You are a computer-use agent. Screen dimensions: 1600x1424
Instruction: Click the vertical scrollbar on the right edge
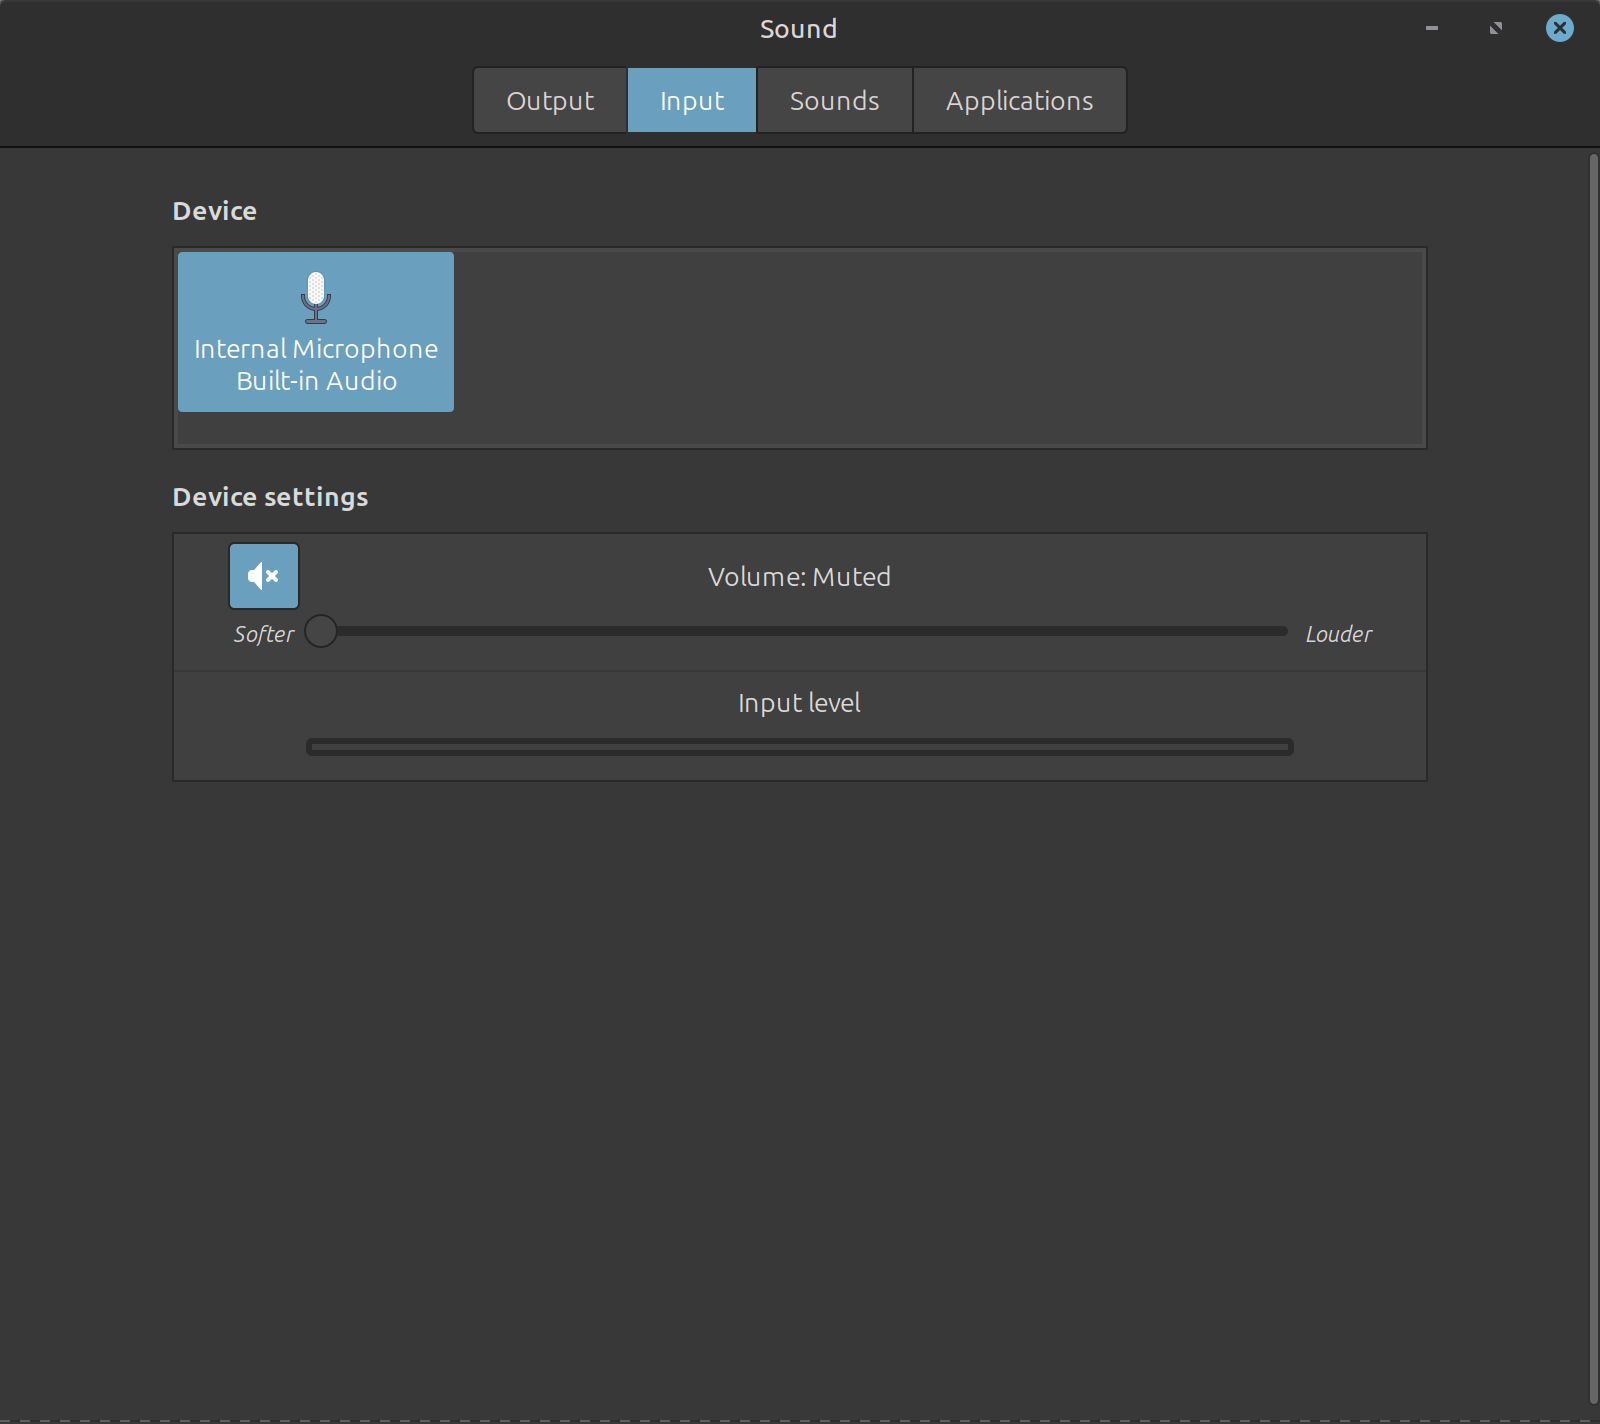tap(1593, 780)
